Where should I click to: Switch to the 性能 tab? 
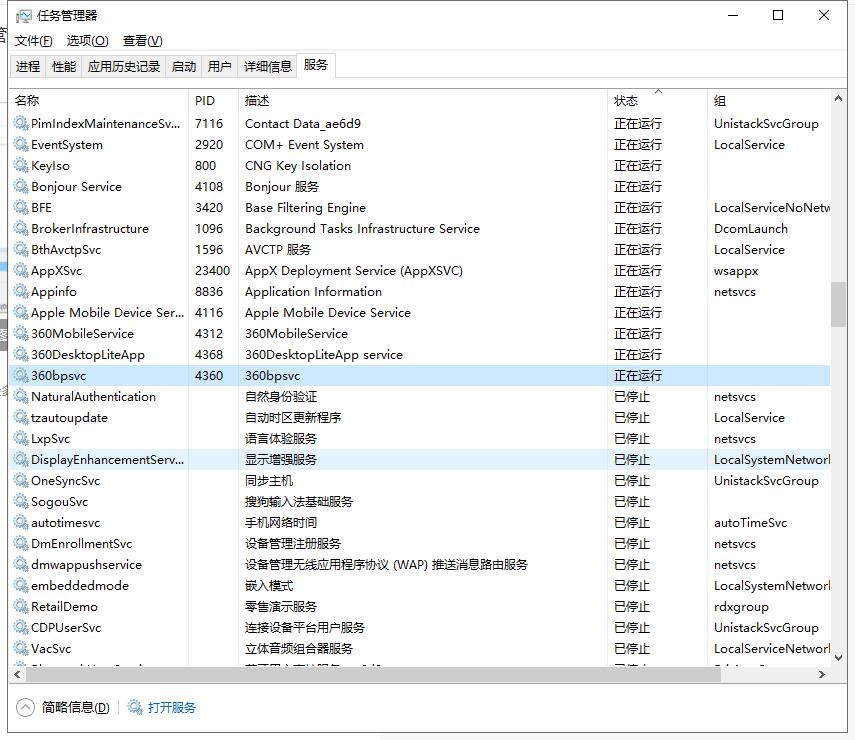coord(63,66)
